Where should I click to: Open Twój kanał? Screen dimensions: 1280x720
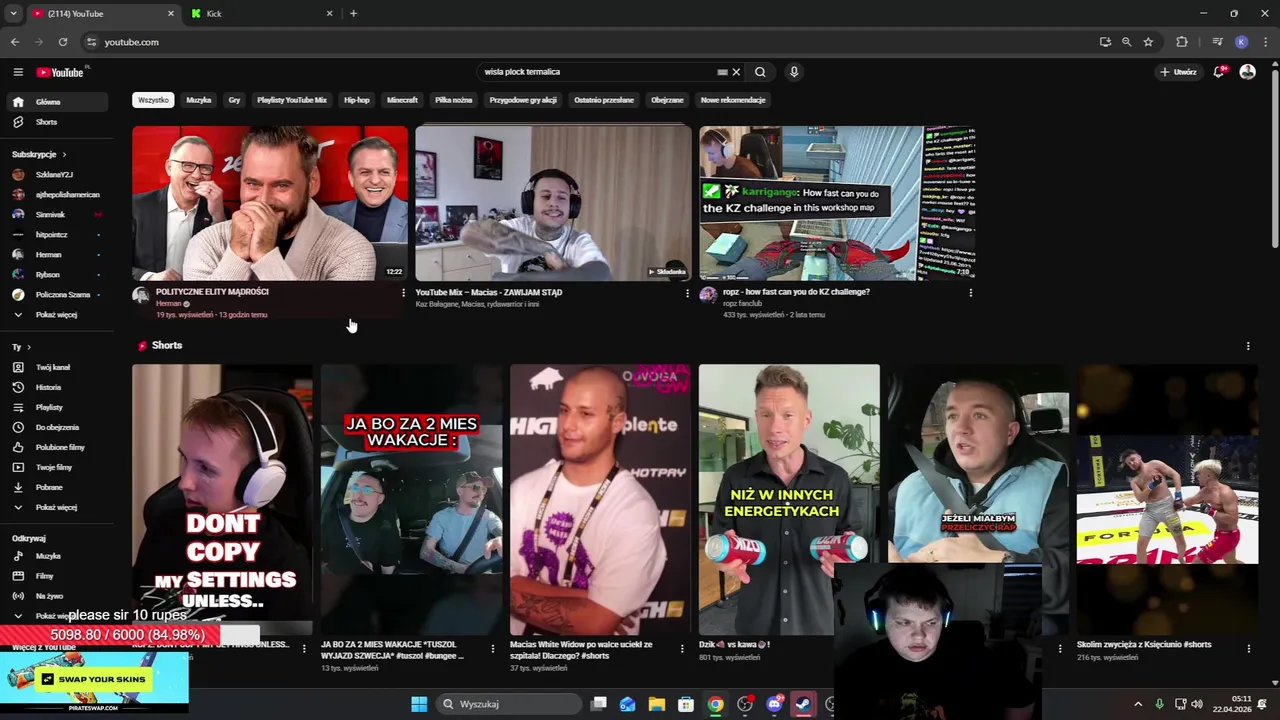tap(58, 367)
